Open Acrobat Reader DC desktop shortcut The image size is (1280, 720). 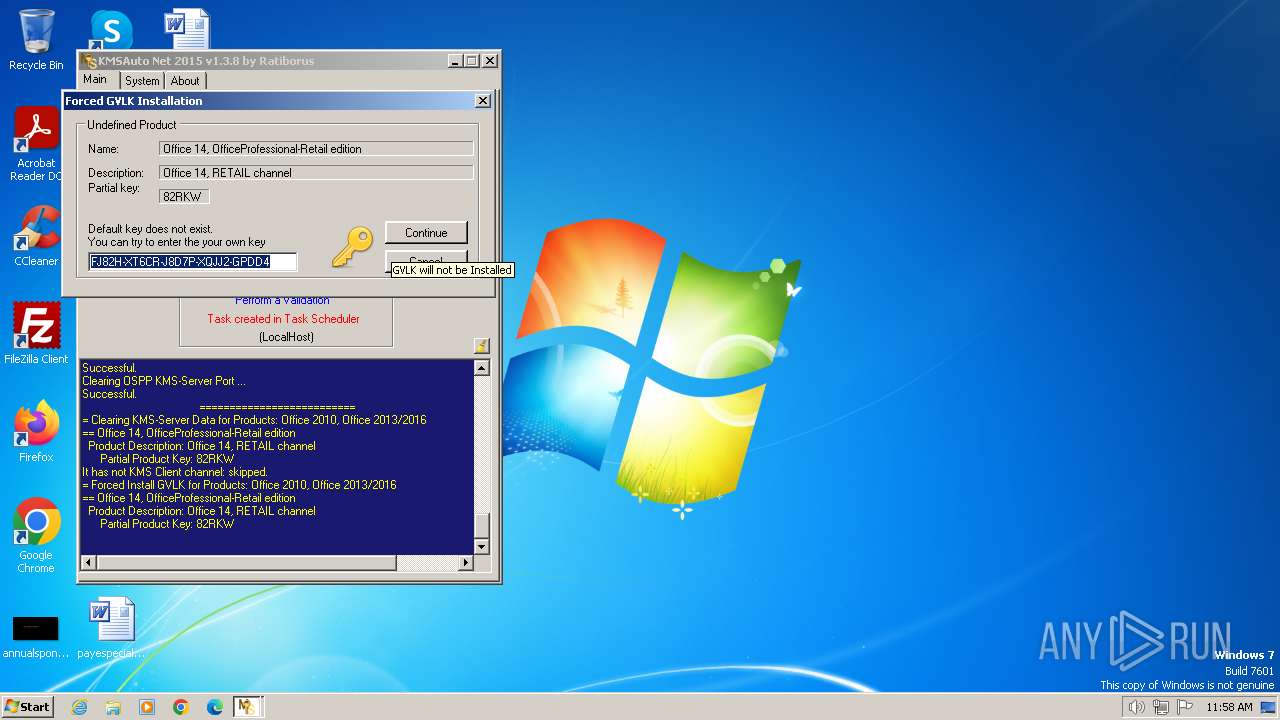point(36,145)
